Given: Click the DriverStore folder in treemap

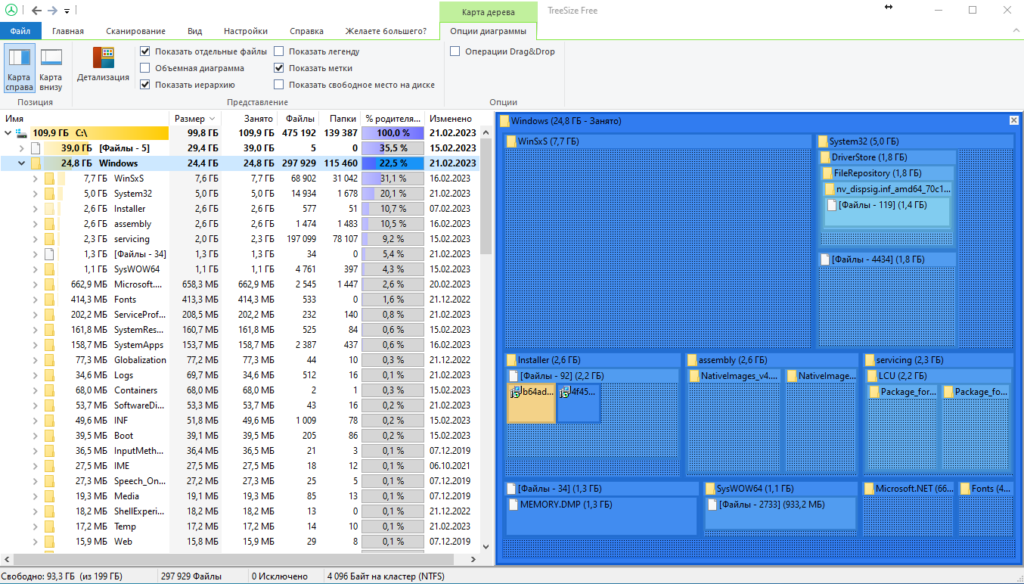Looking at the screenshot, I should 888,157.
